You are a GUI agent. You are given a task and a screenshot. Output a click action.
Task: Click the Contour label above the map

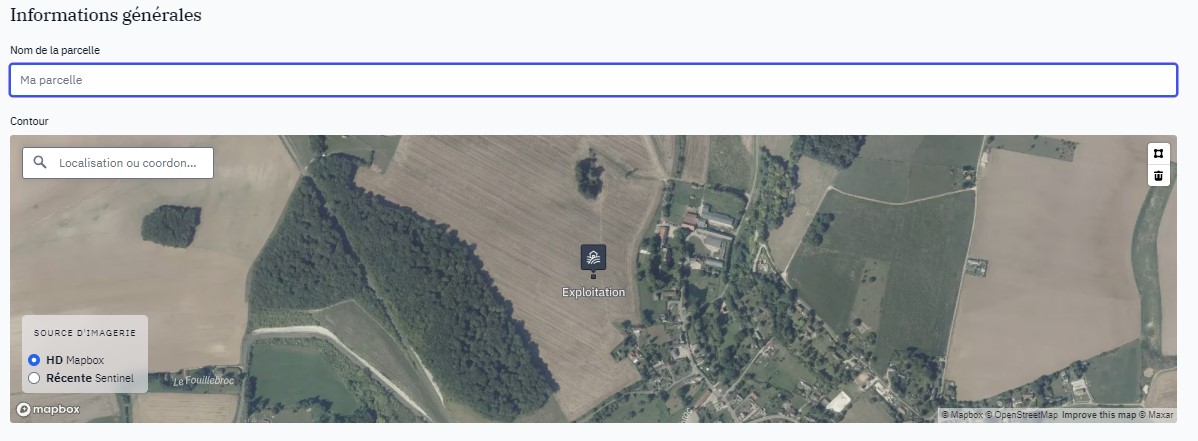click(29, 122)
